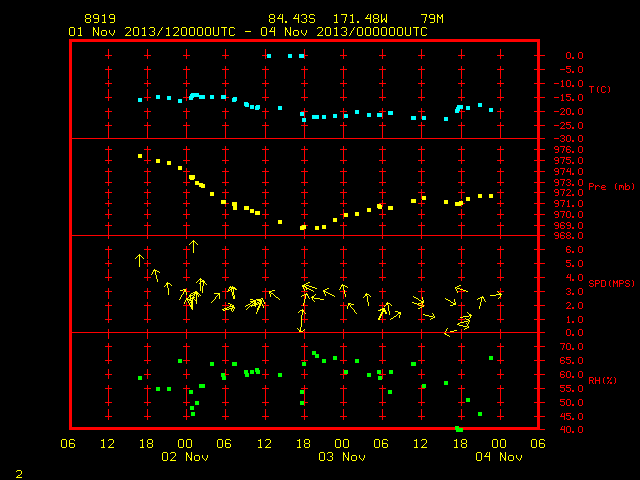Click the topmost wind arrow above 6.0
The image size is (640, 480).
click(193, 246)
